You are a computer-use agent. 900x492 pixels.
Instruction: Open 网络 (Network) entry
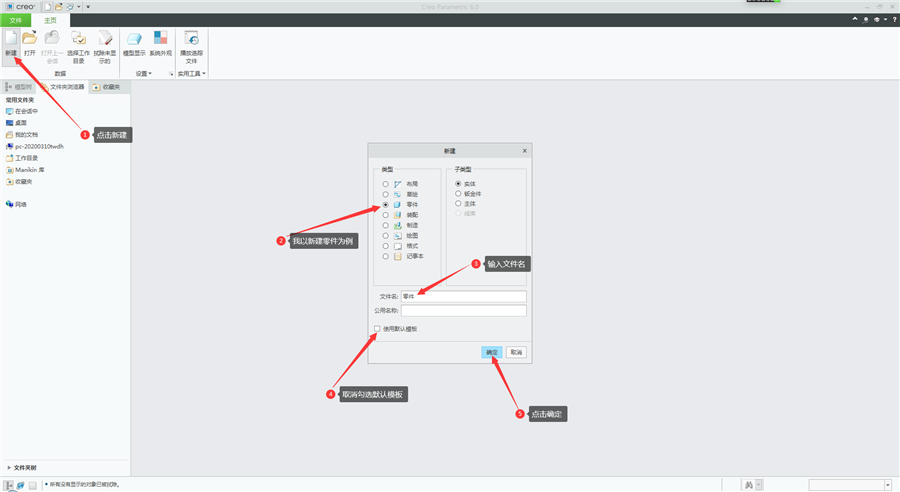[16, 204]
